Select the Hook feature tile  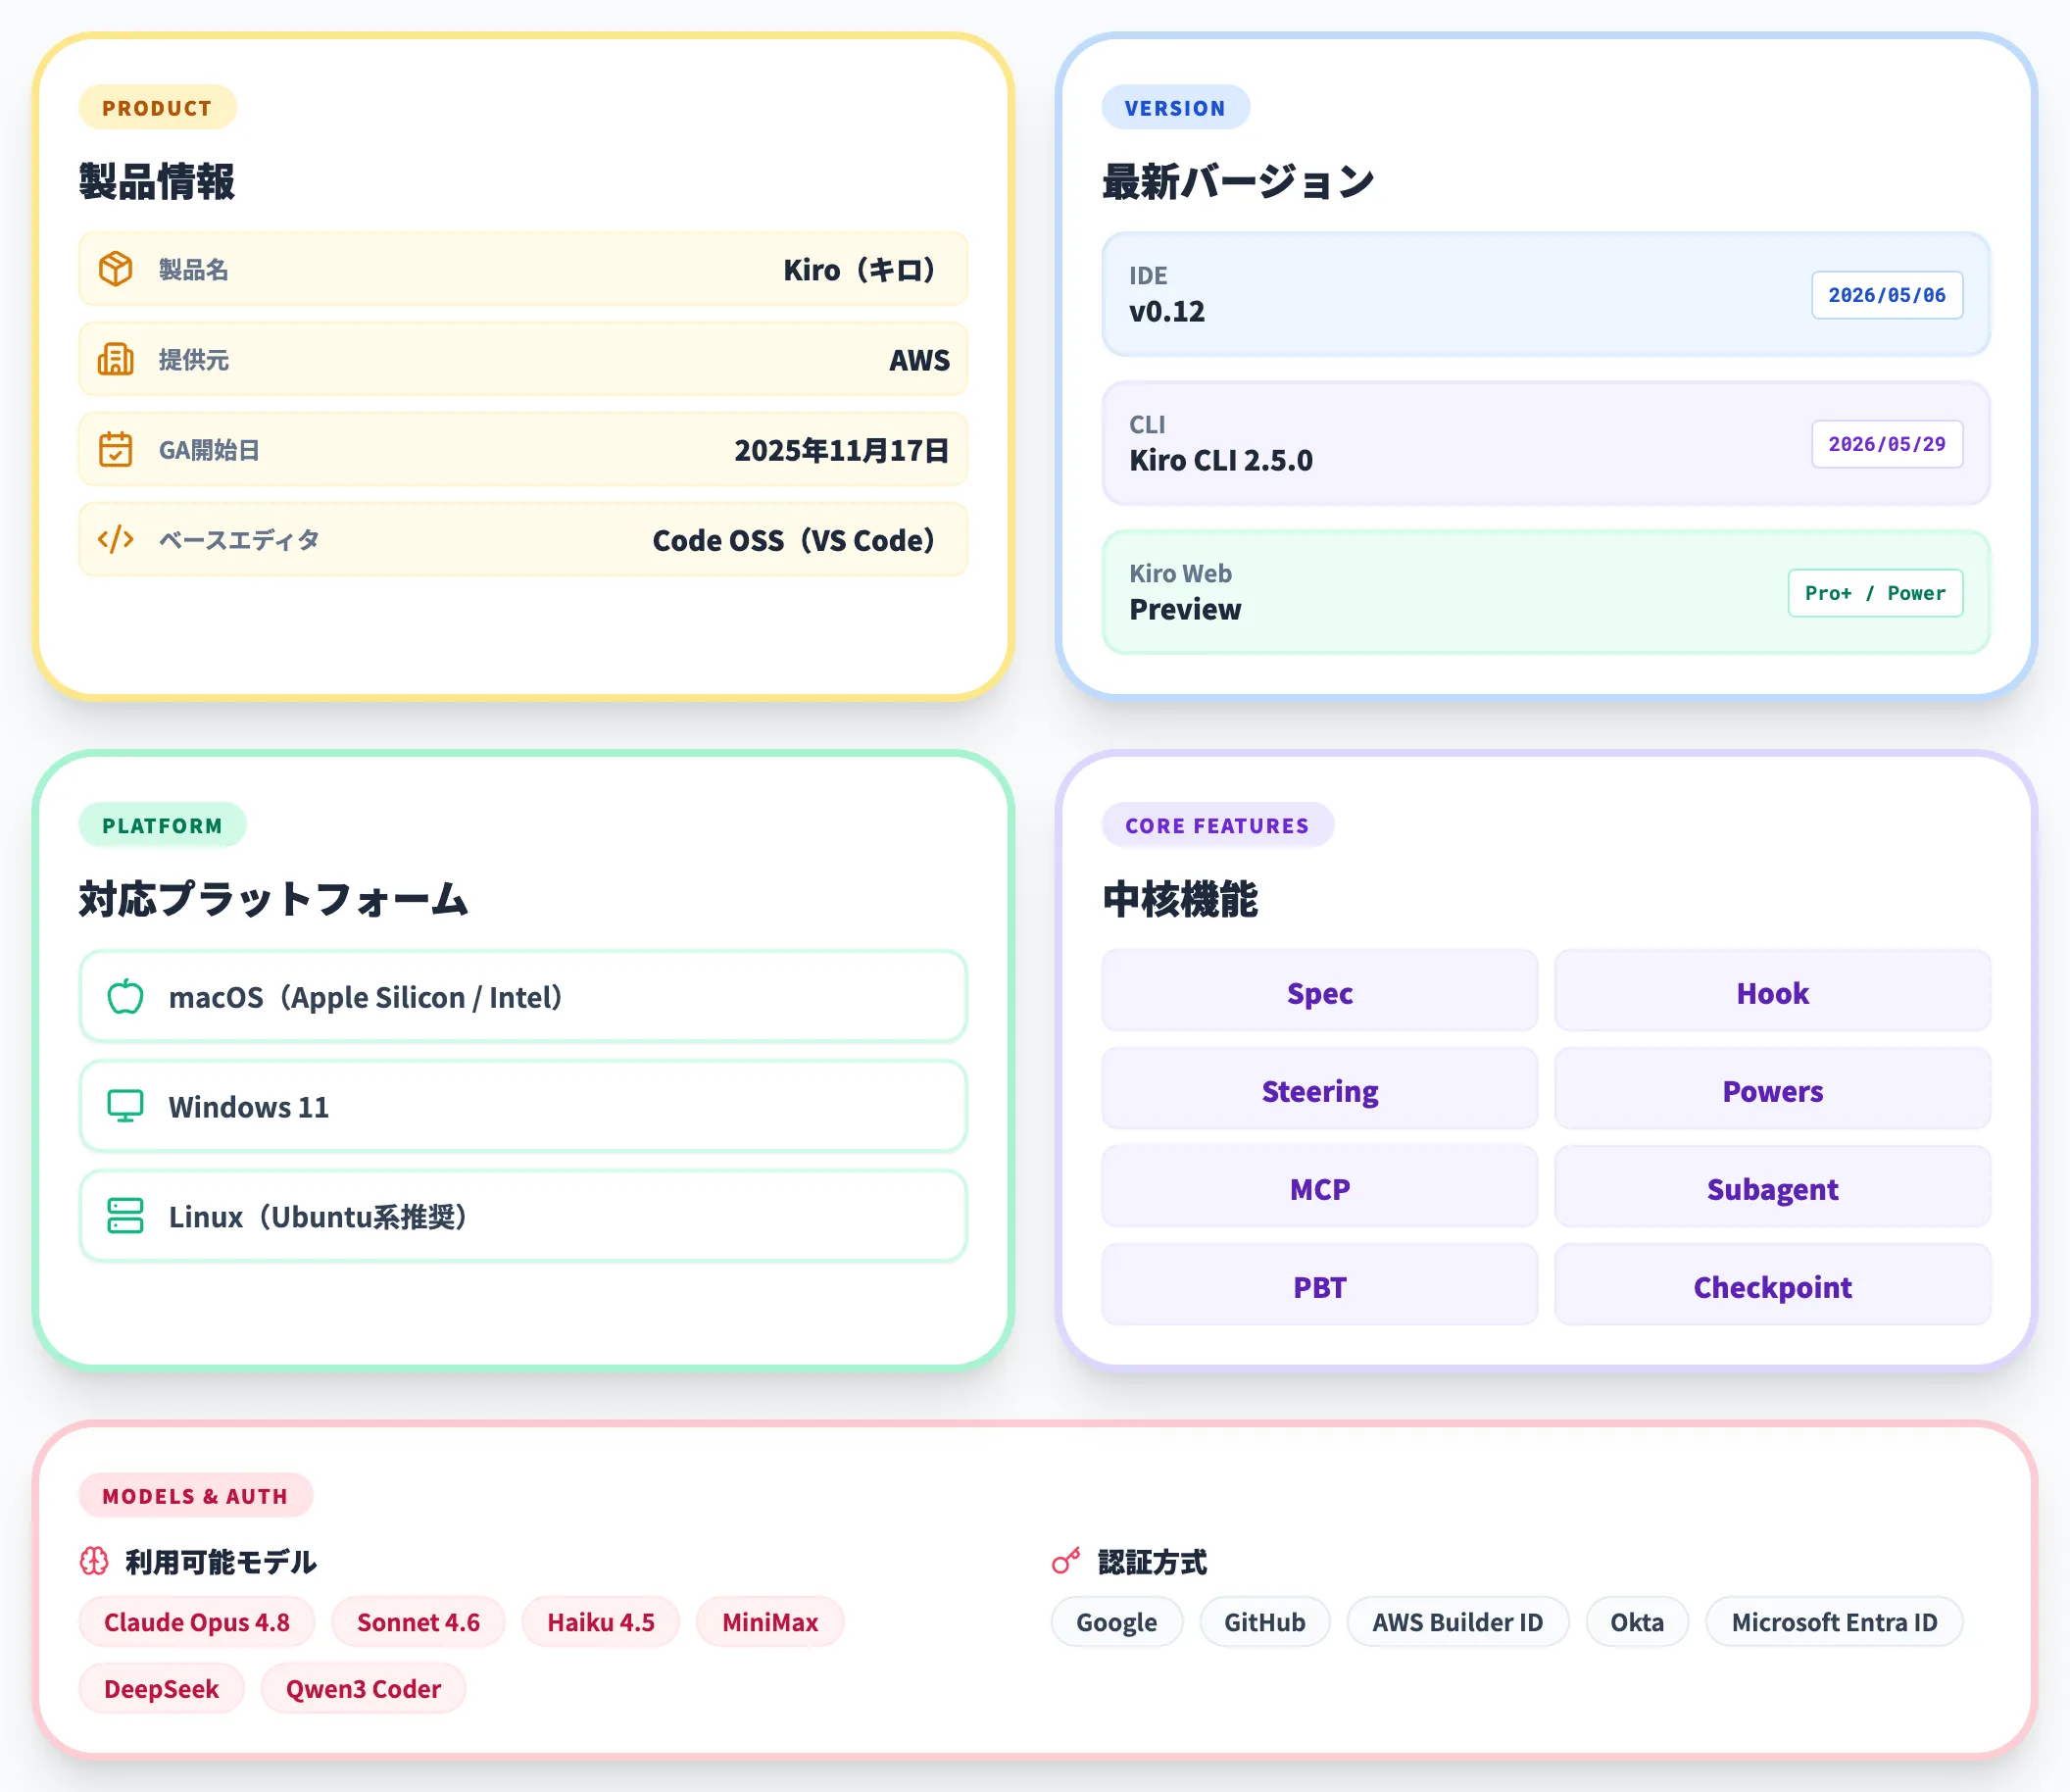[x=1772, y=991]
